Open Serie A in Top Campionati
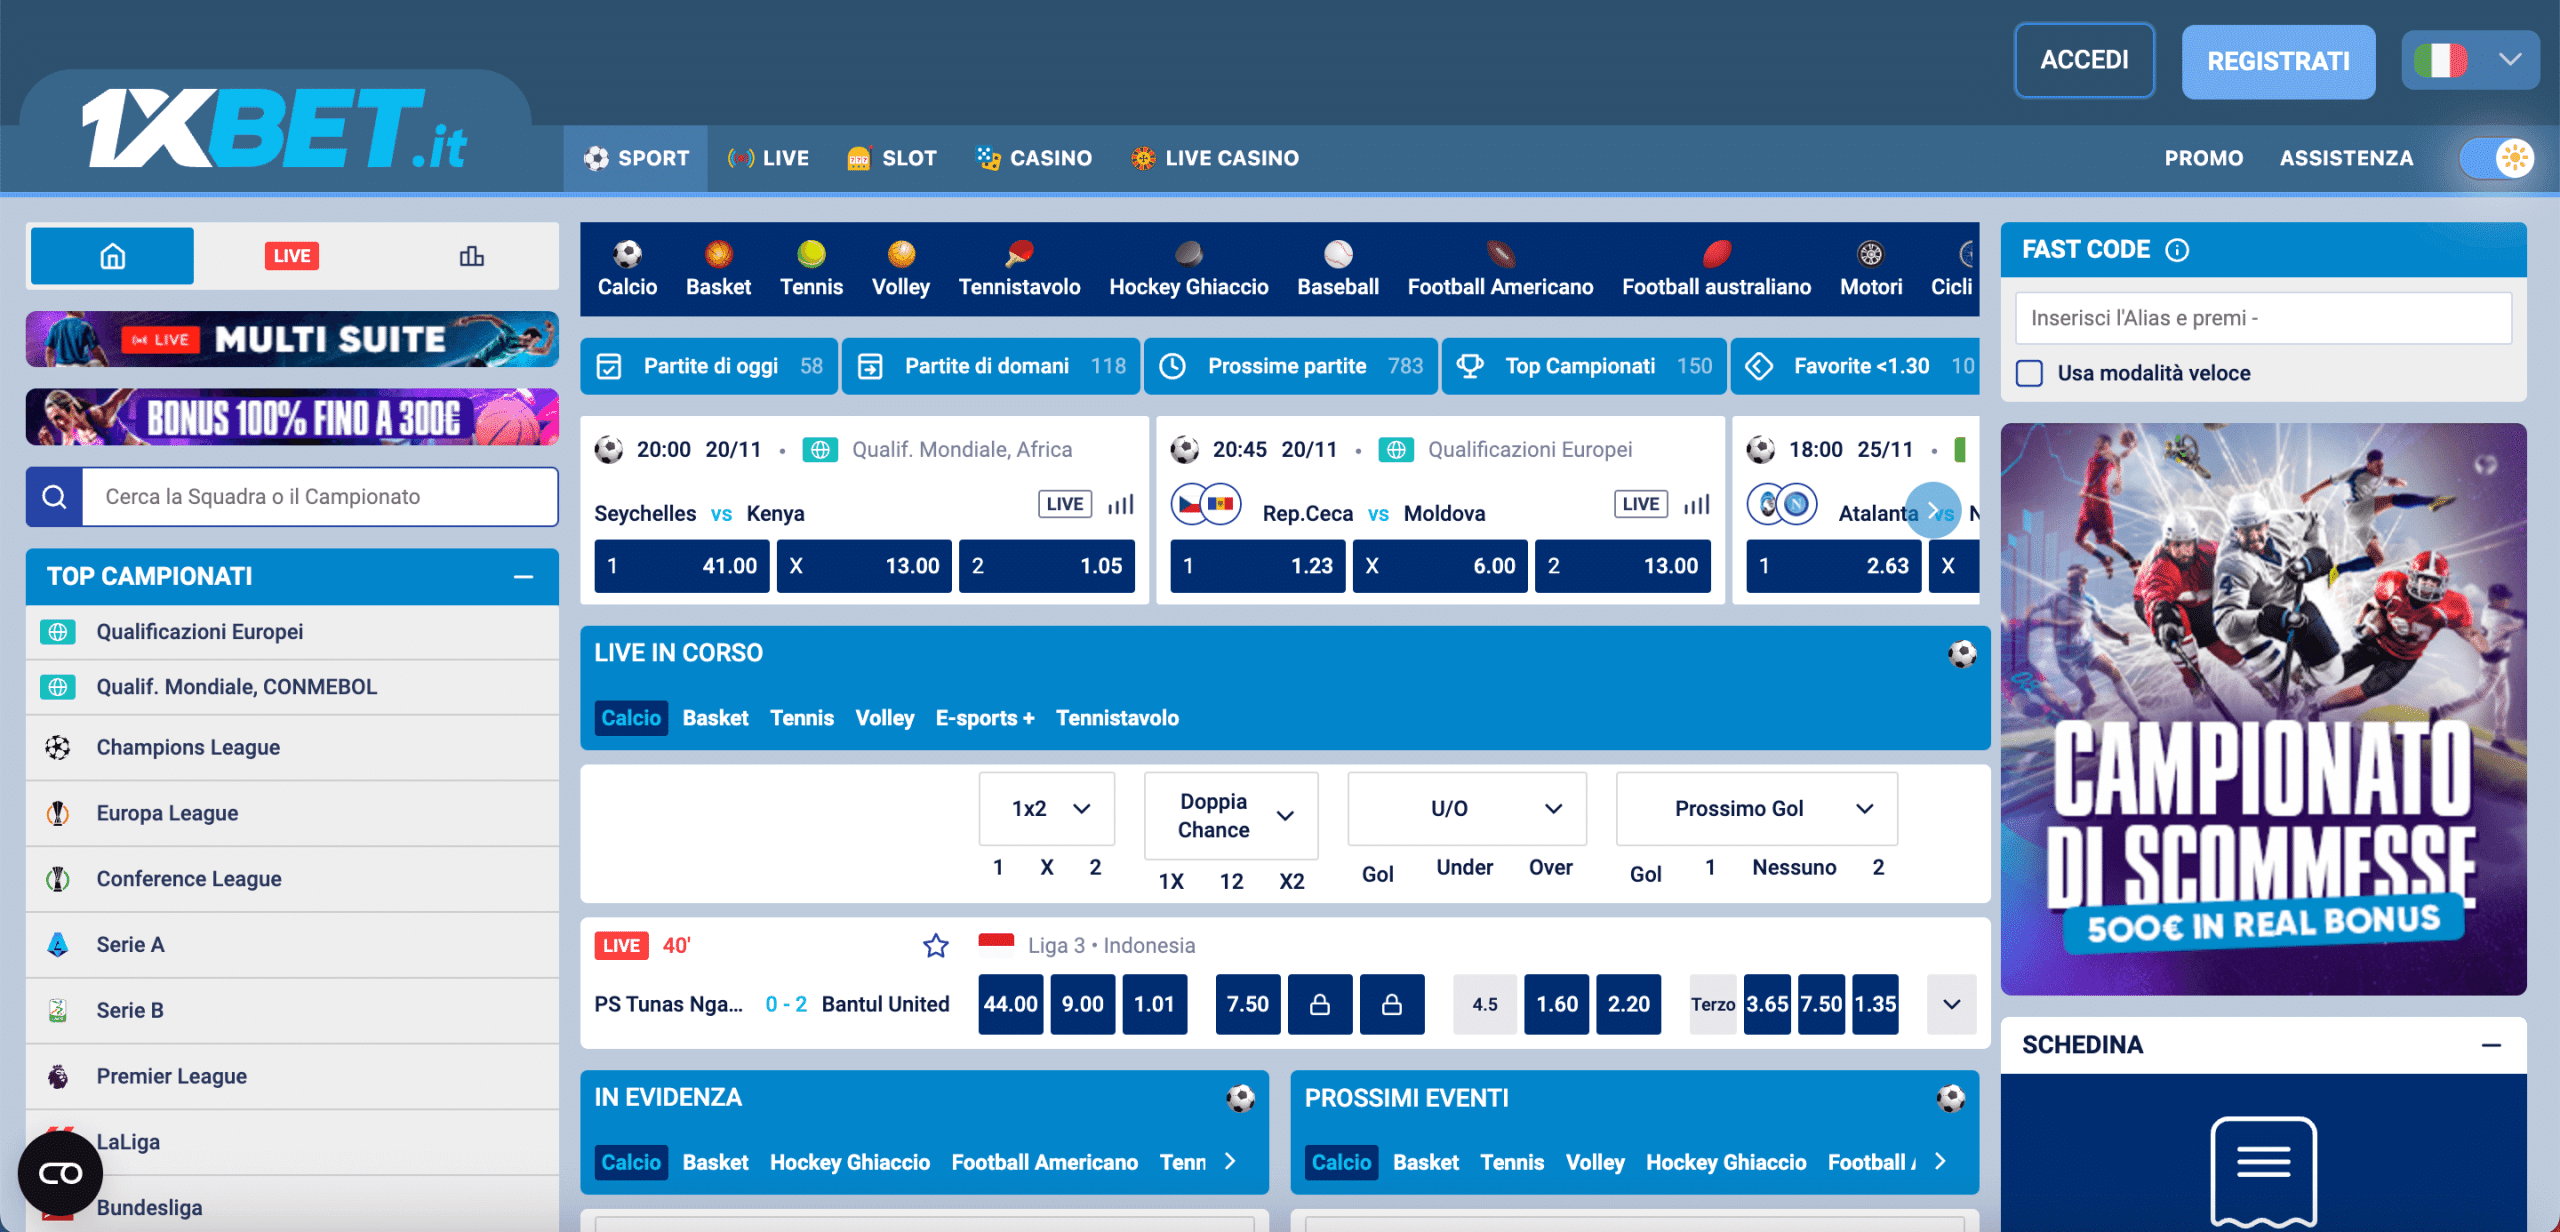The image size is (2560, 1232). click(x=292, y=945)
